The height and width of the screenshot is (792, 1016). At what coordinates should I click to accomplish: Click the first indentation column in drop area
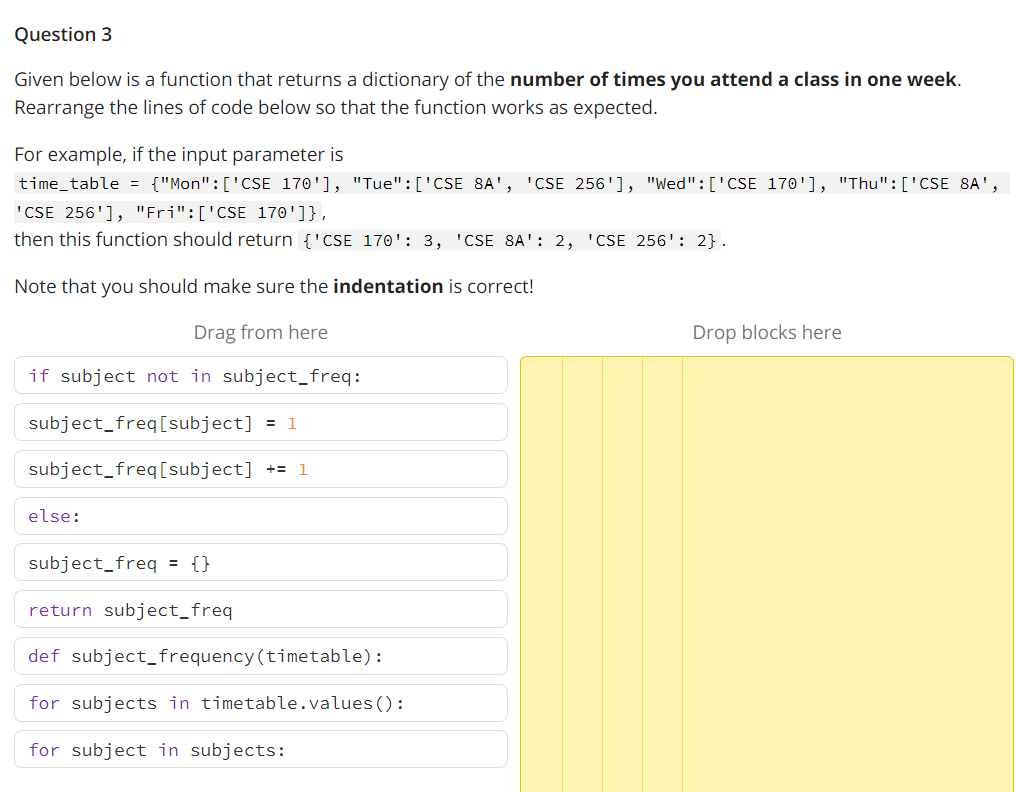coord(542,570)
